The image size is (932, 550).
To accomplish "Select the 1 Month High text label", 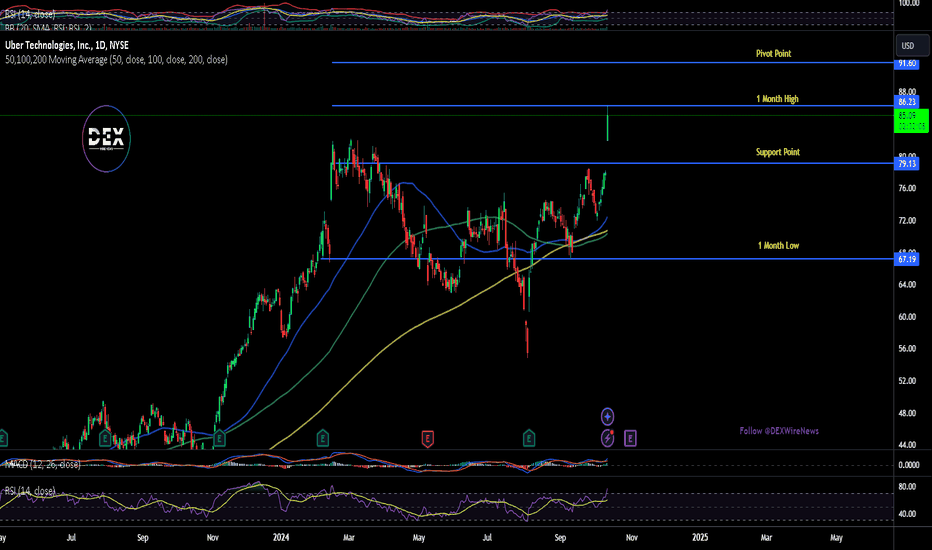I will (x=777, y=99).
